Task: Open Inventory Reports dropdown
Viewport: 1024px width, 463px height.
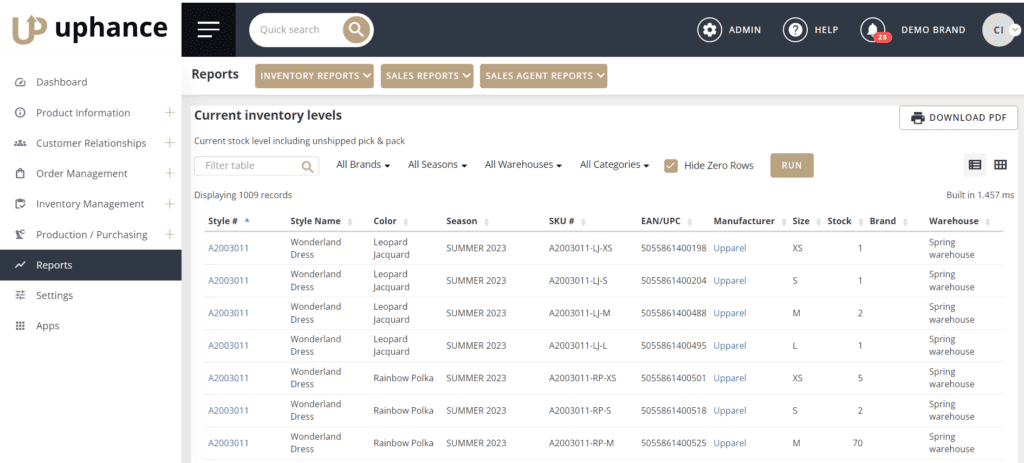Action: click(316, 76)
